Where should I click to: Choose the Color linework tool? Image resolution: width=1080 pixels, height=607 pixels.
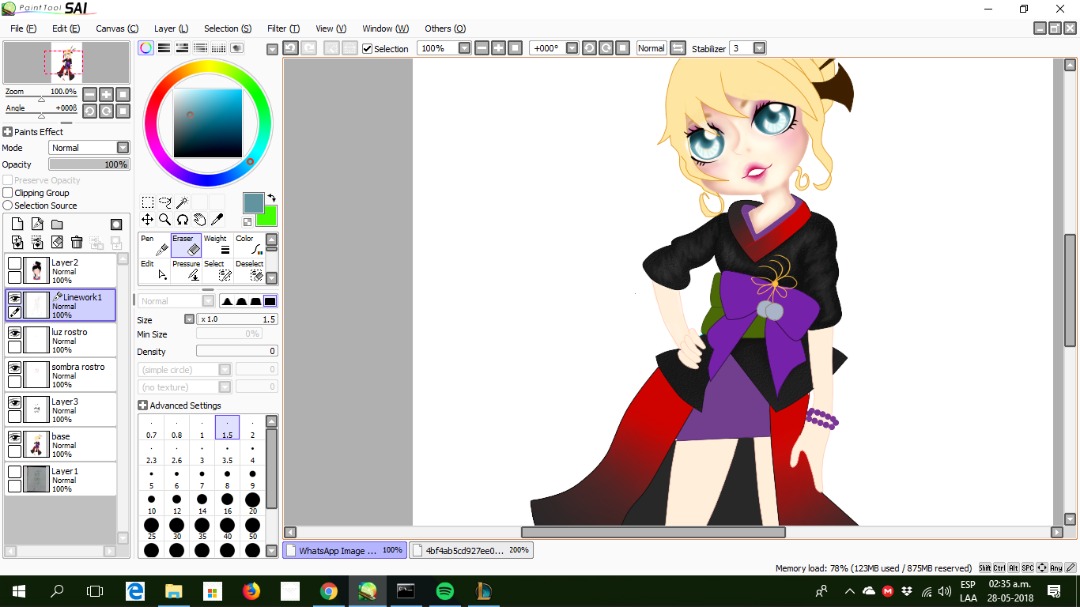(x=249, y=245)
